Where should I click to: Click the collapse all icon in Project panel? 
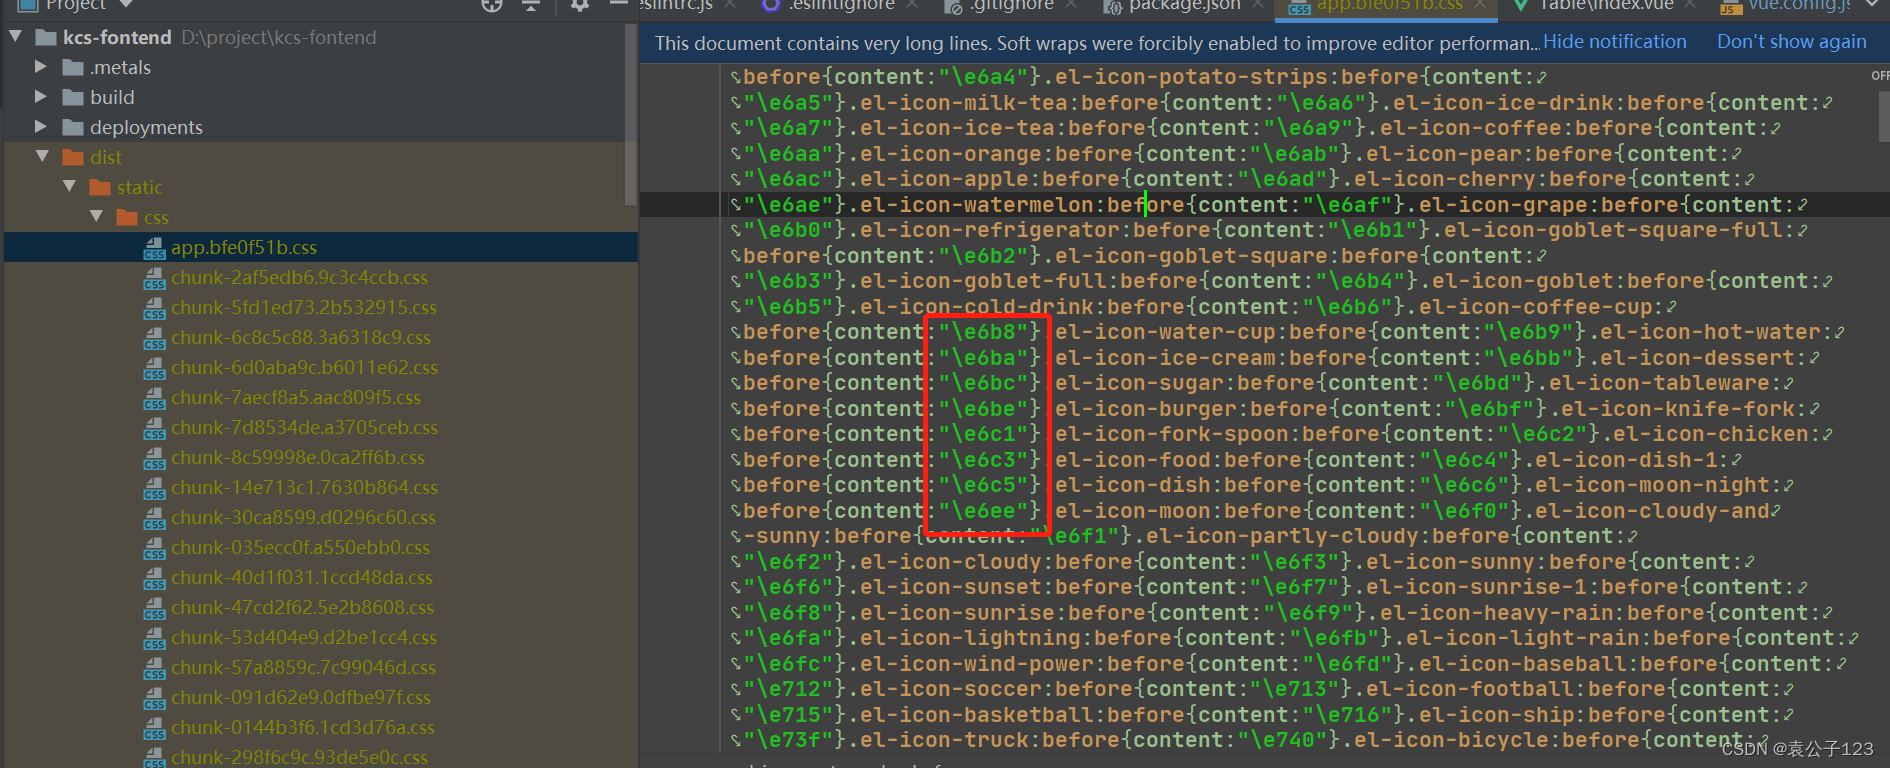[x=531, y=5]
